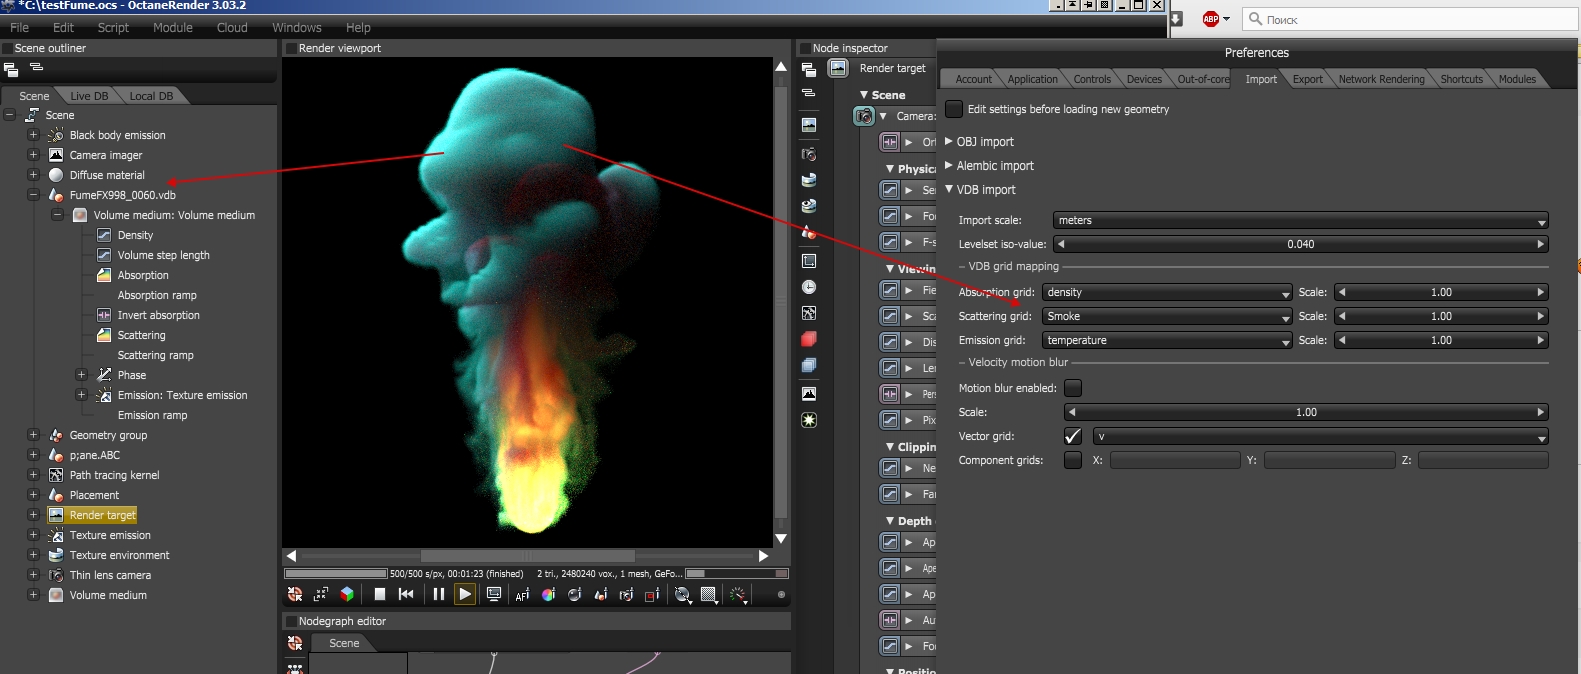
Task: Click the stacked blue render passes icon
Action: click(809, 365)
